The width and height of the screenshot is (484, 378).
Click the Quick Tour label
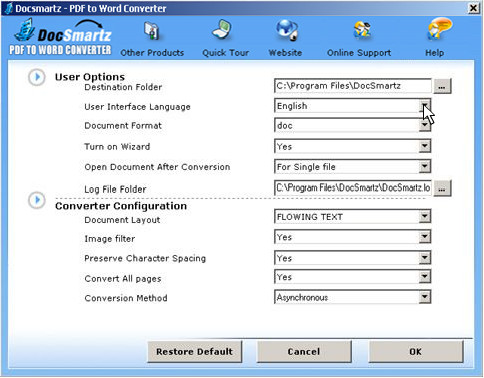pyautogui.click(x=226, y=53)
